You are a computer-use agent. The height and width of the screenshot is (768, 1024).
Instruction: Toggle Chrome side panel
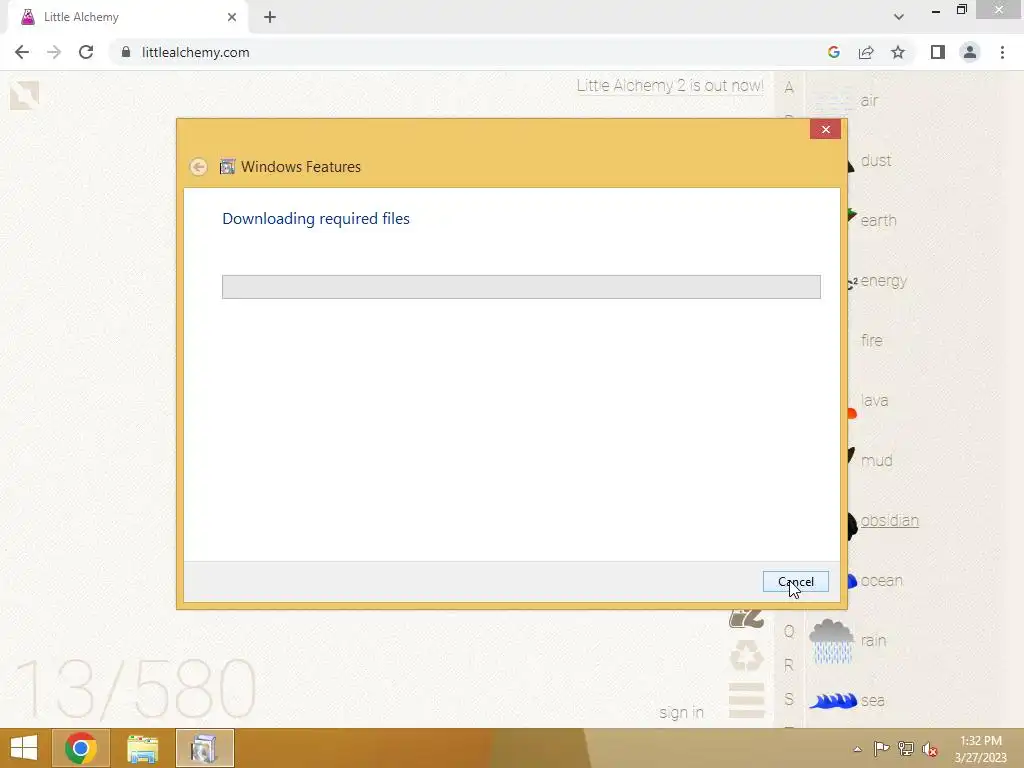938,52
